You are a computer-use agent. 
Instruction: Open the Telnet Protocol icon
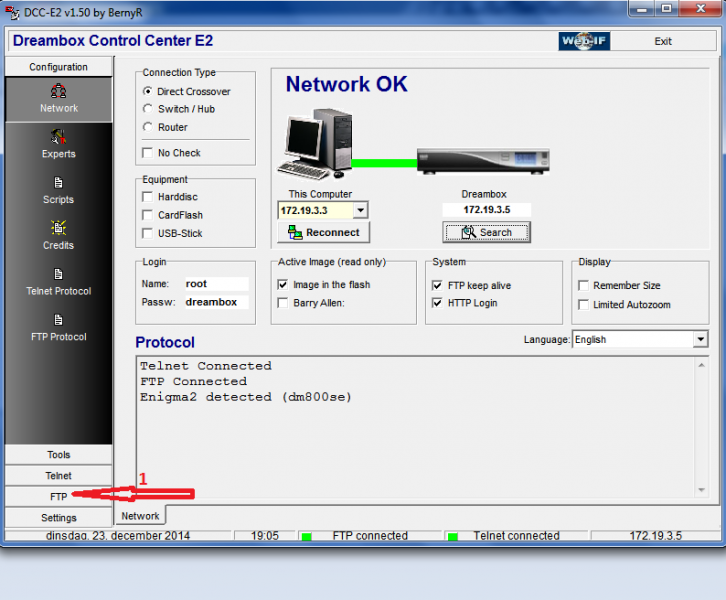pyautogui.click(x=58, y=275)
